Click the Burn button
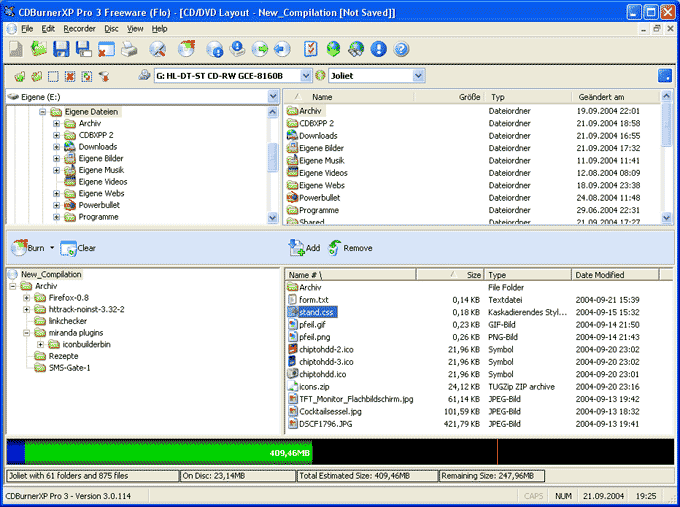This screenshot has height=507, width=680. pyautogui.click(x=30, y=247)
